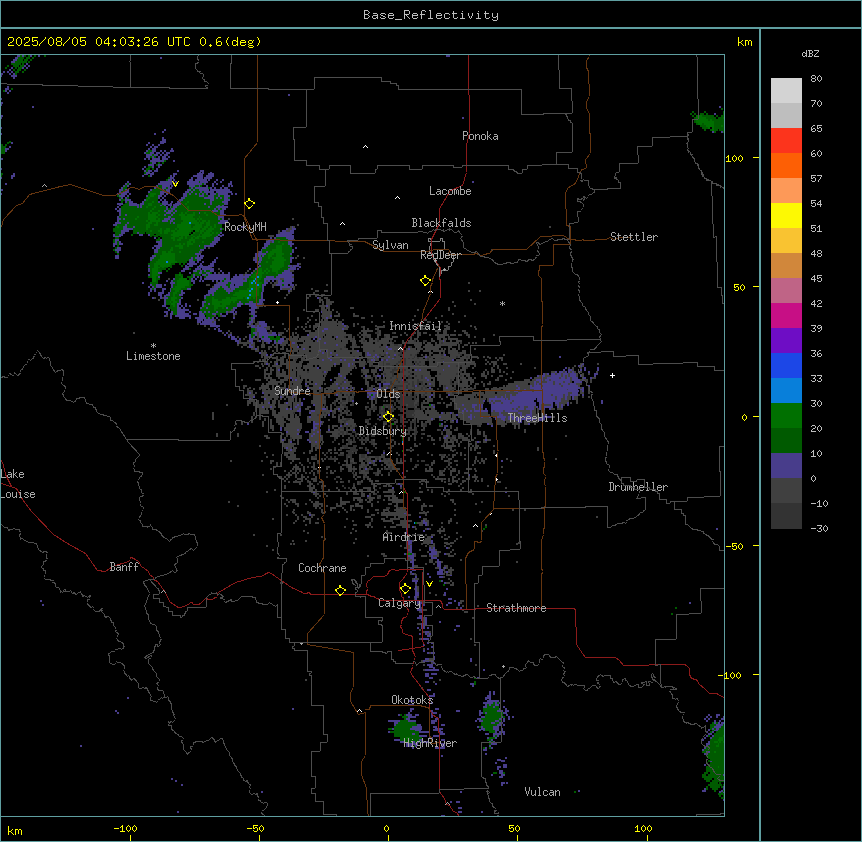Image resolution: width=862 pixels, height=842 pixels.
Task: Click the Airdrie city label
Action: (x=404, y=537)
